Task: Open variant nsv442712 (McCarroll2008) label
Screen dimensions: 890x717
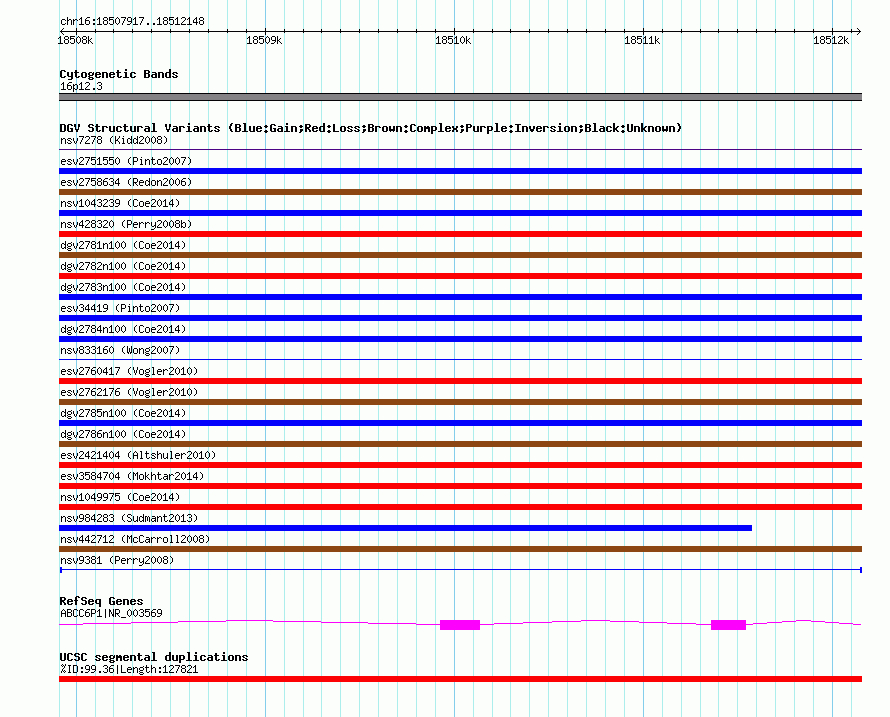Action: coord(135,539)
